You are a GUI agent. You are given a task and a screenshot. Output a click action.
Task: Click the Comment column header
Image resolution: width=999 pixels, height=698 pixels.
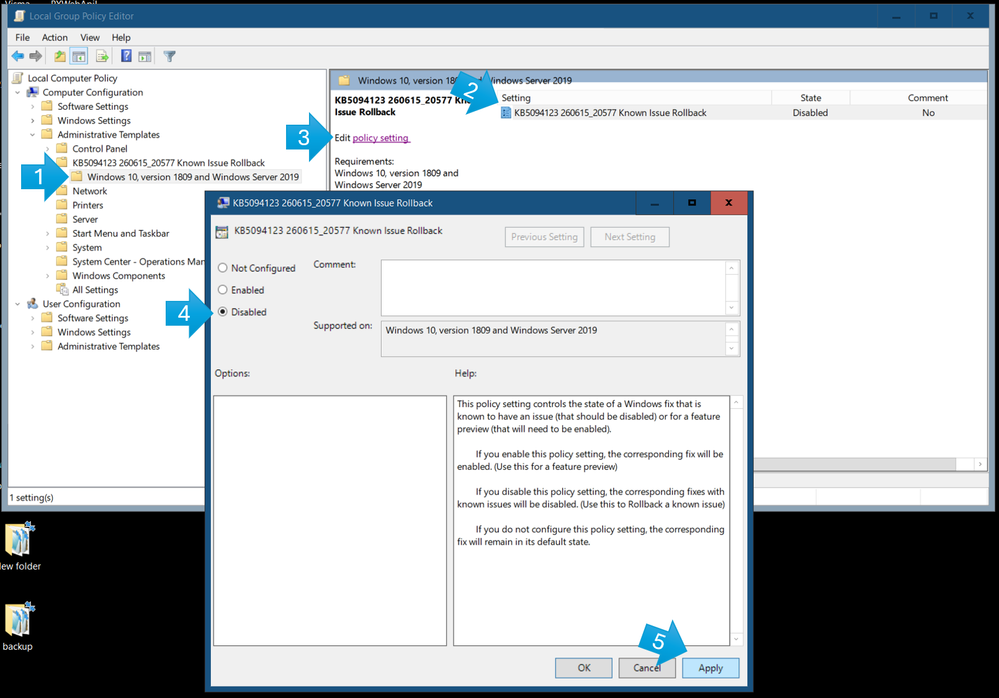coord(928,97)
